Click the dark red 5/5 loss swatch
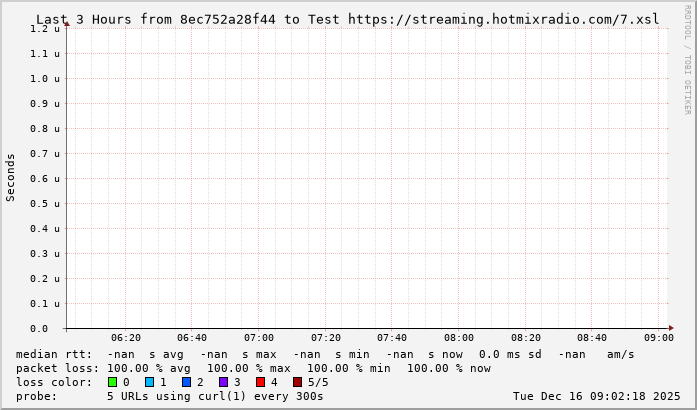697x410 pixels. pos(297,382)
